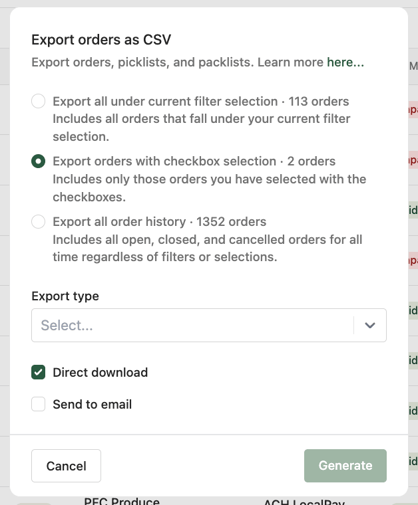Screen dimensions: 418x505
Task: Click the 2 orders checkbox selection label
Action: pyautogui.click(x=194, y=161)
